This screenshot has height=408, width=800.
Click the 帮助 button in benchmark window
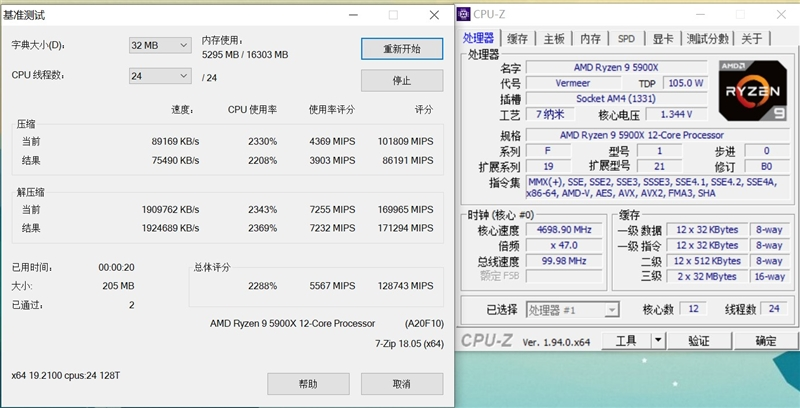pos(308,384)
